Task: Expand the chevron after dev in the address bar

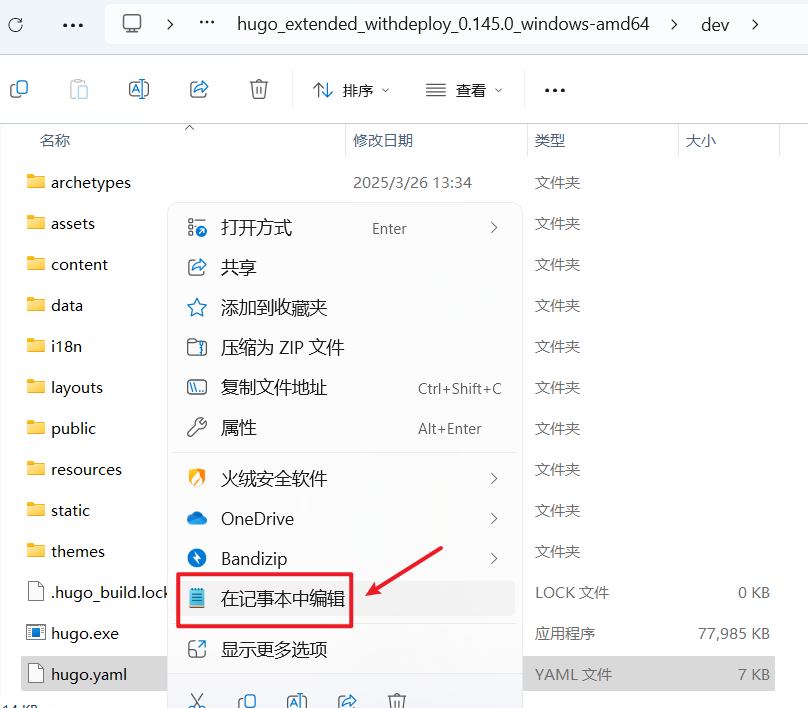Action: pos(755,24)
